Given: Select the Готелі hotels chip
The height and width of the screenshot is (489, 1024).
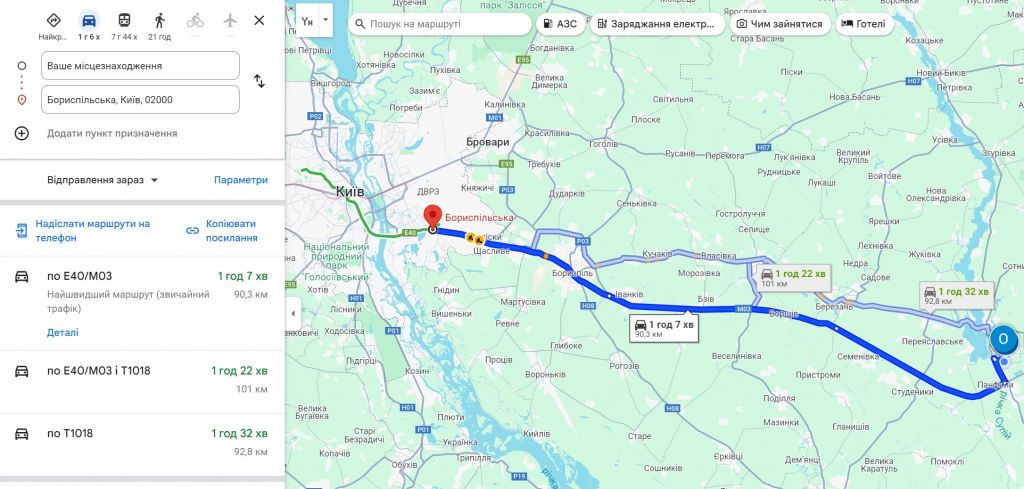Looking at the screenshot, I should click(864, 24).
